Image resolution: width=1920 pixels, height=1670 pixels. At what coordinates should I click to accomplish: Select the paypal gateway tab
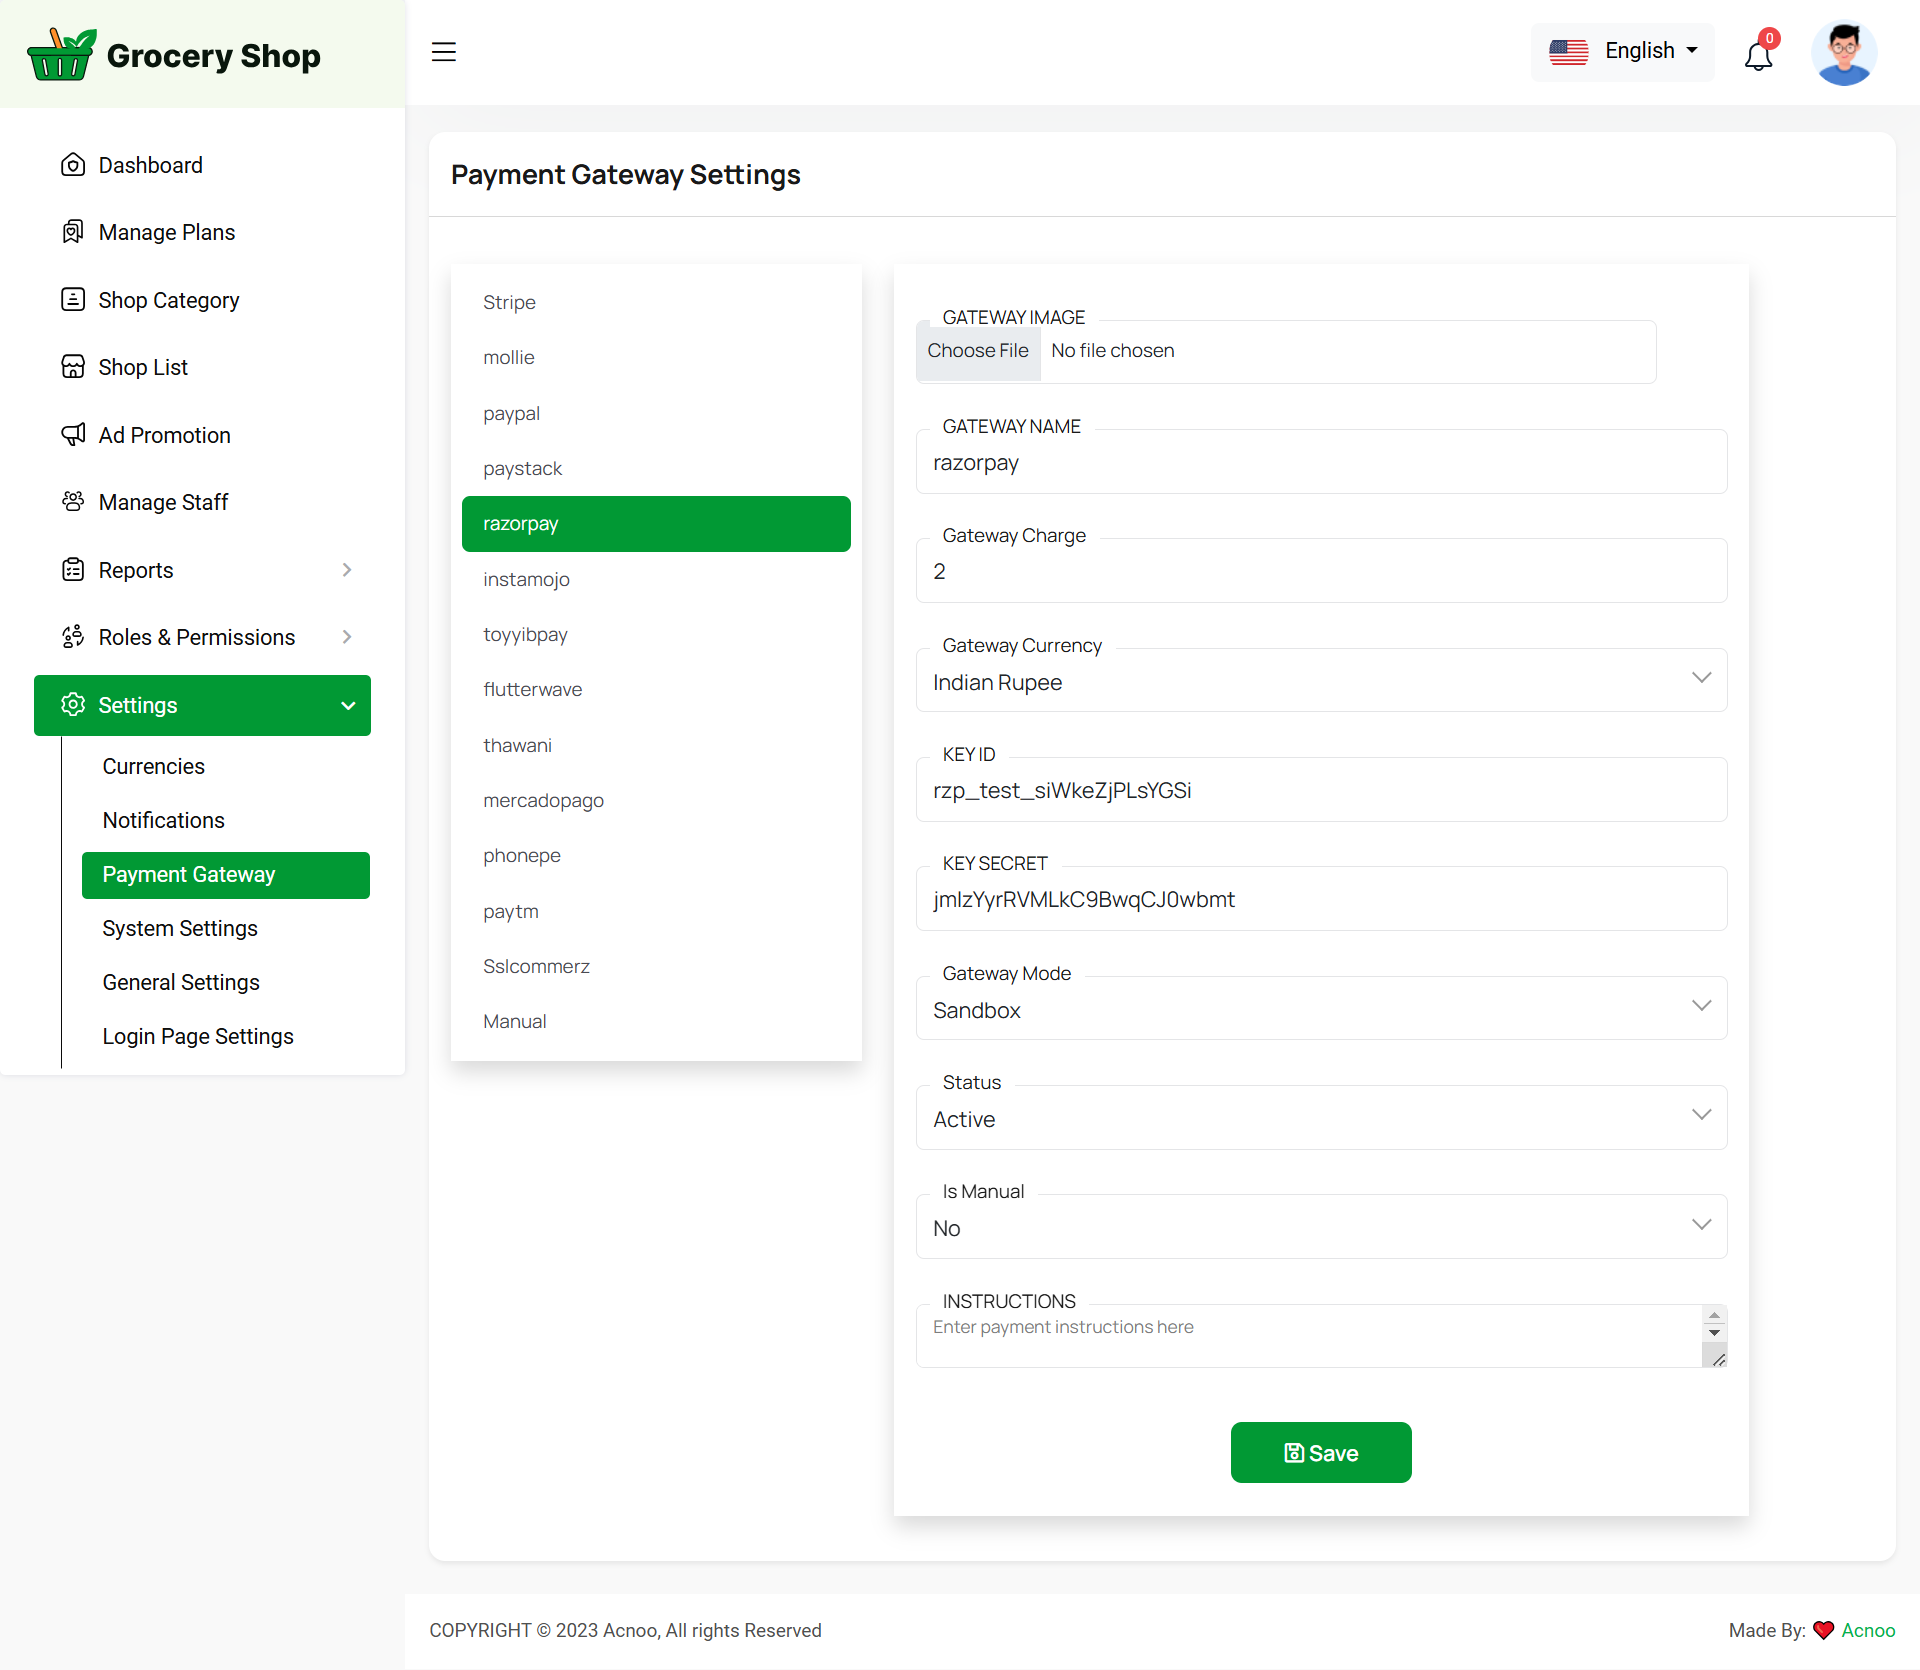pos(511,413)
